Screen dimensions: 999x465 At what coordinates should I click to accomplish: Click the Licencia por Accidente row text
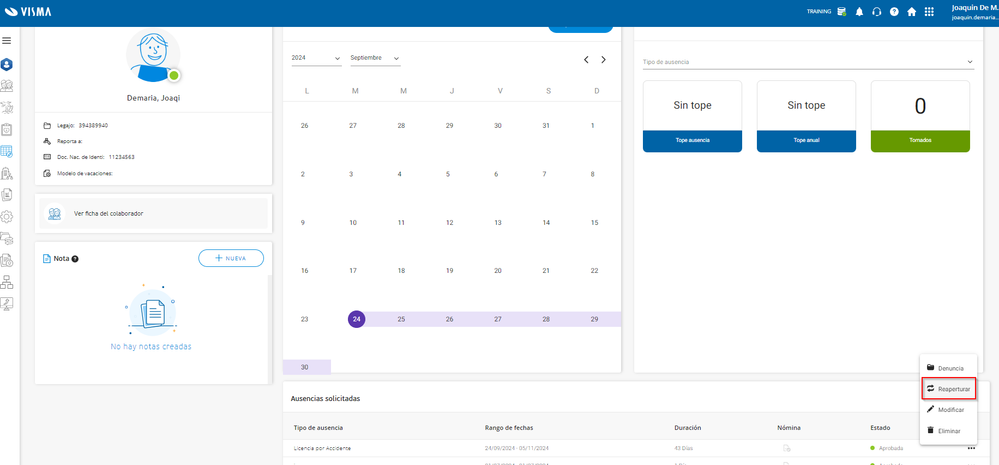pos(322,448)
